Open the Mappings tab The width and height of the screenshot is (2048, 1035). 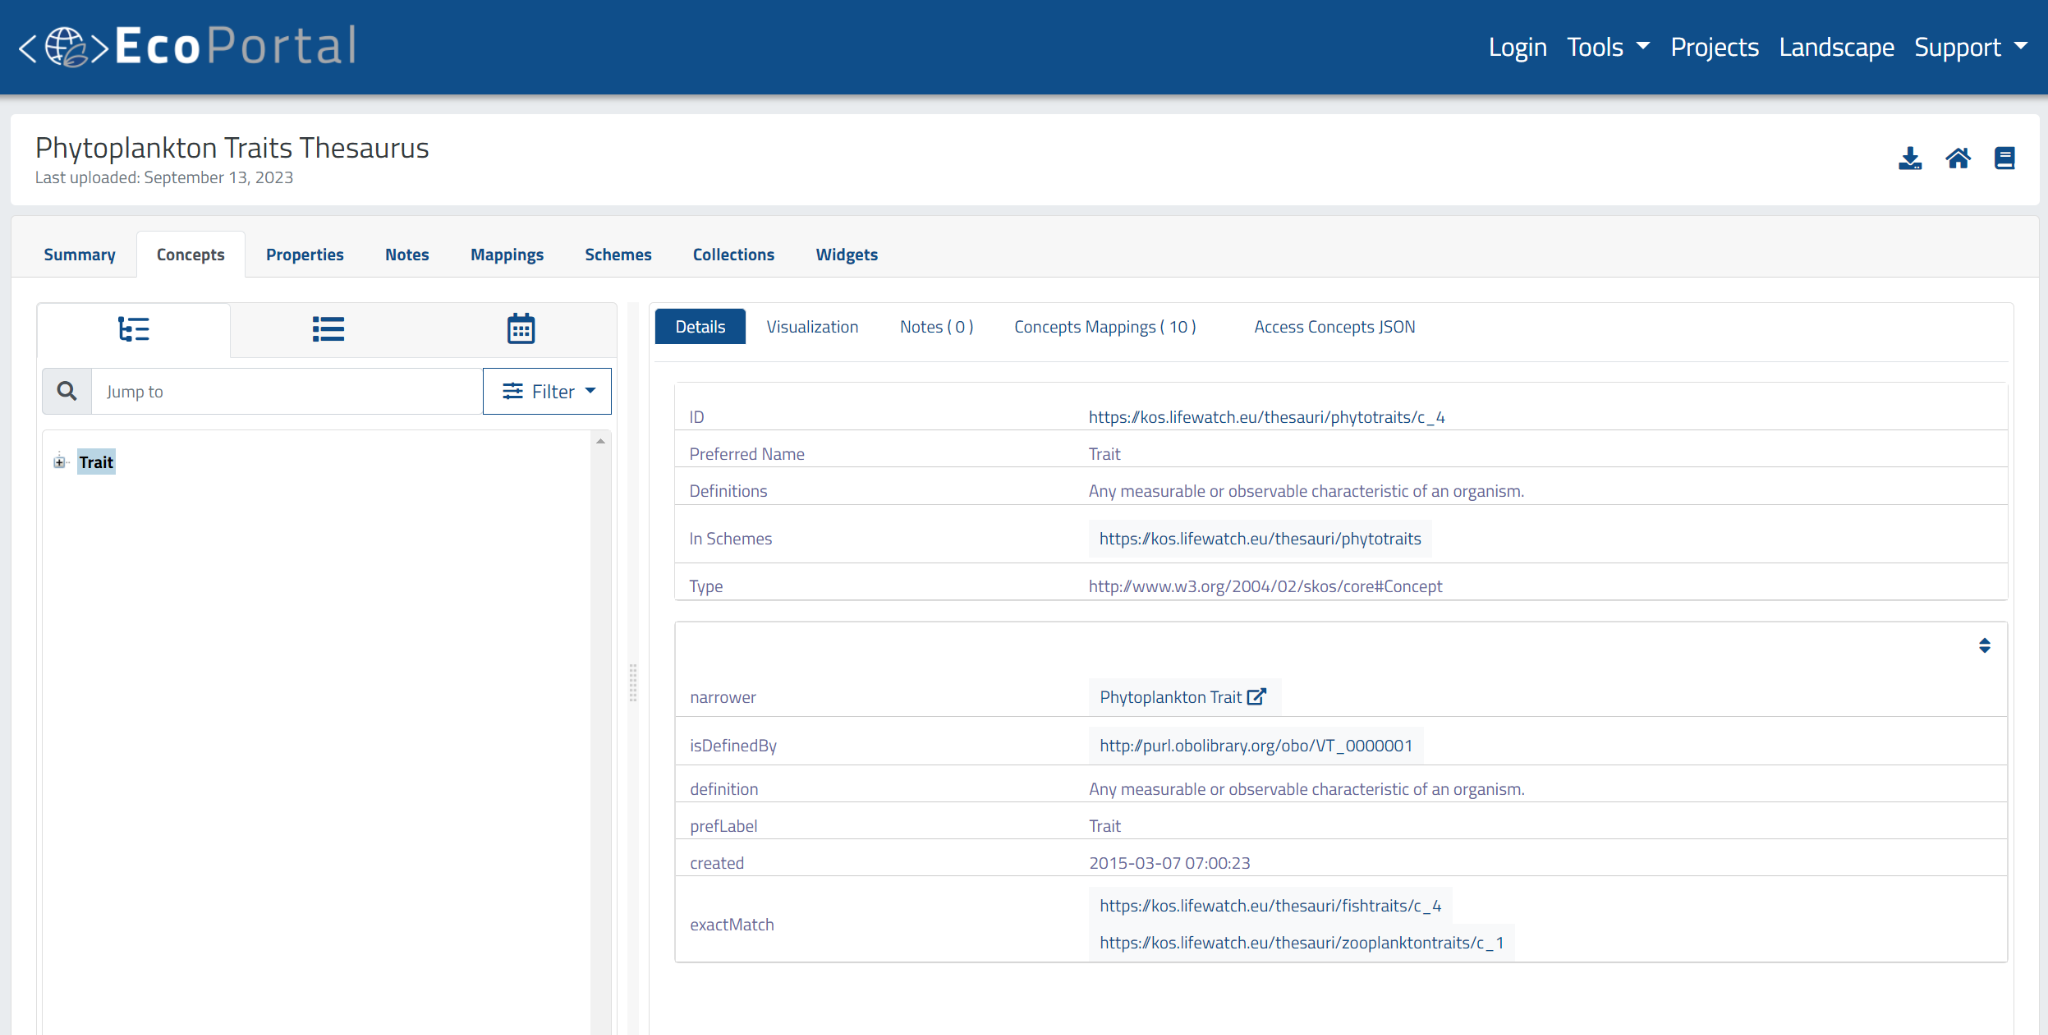pos(507,254)
